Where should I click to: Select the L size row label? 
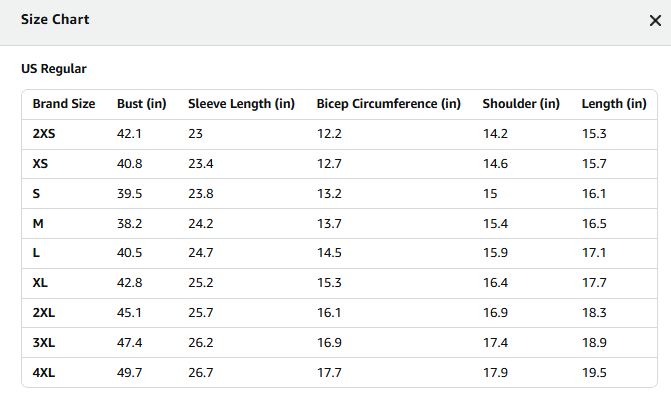(x=36, y=253)
